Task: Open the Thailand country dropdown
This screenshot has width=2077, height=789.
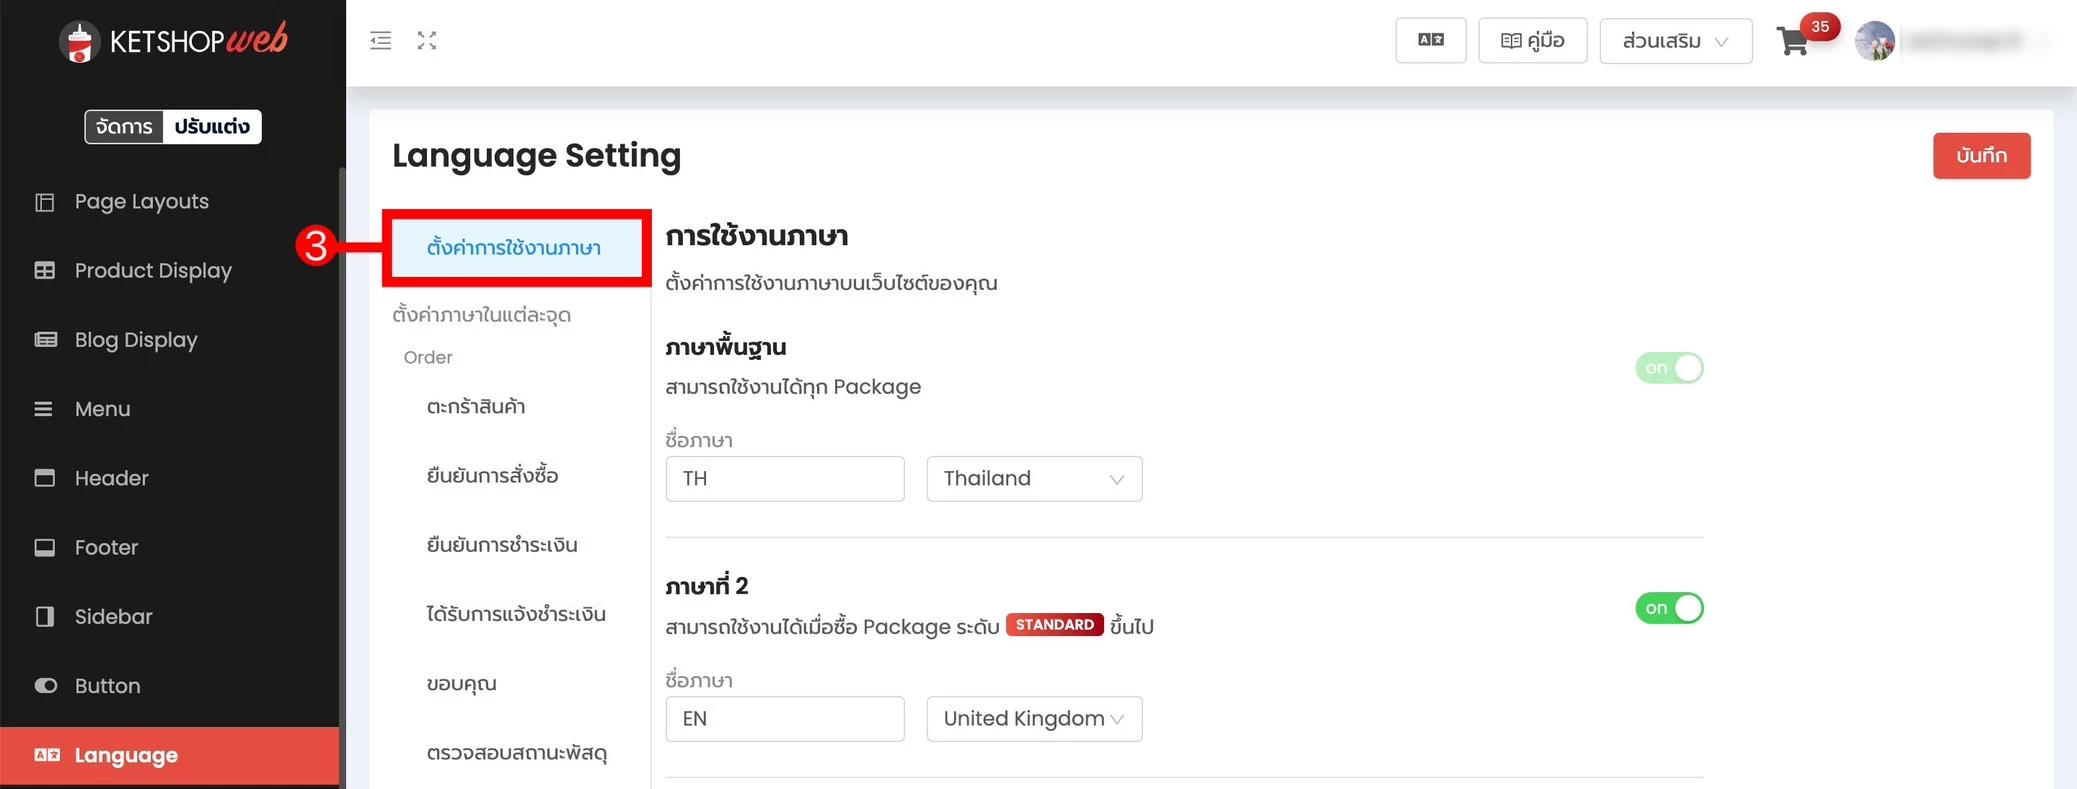Action: 1034,479
